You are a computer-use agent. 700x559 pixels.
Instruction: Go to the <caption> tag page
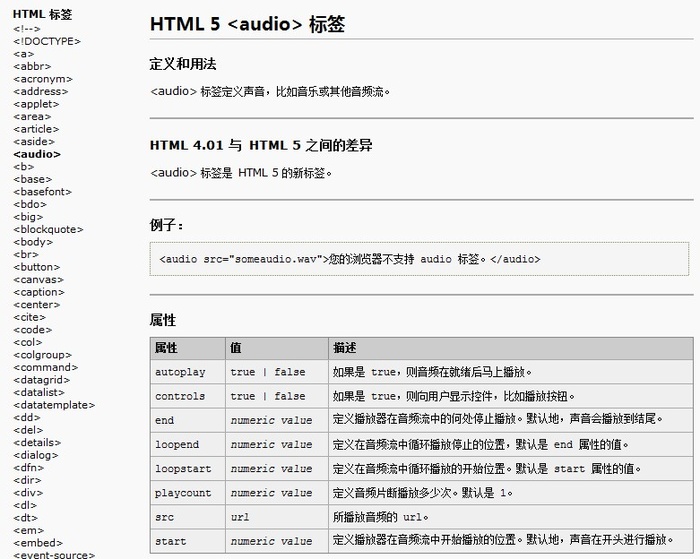tap(39, 292)
